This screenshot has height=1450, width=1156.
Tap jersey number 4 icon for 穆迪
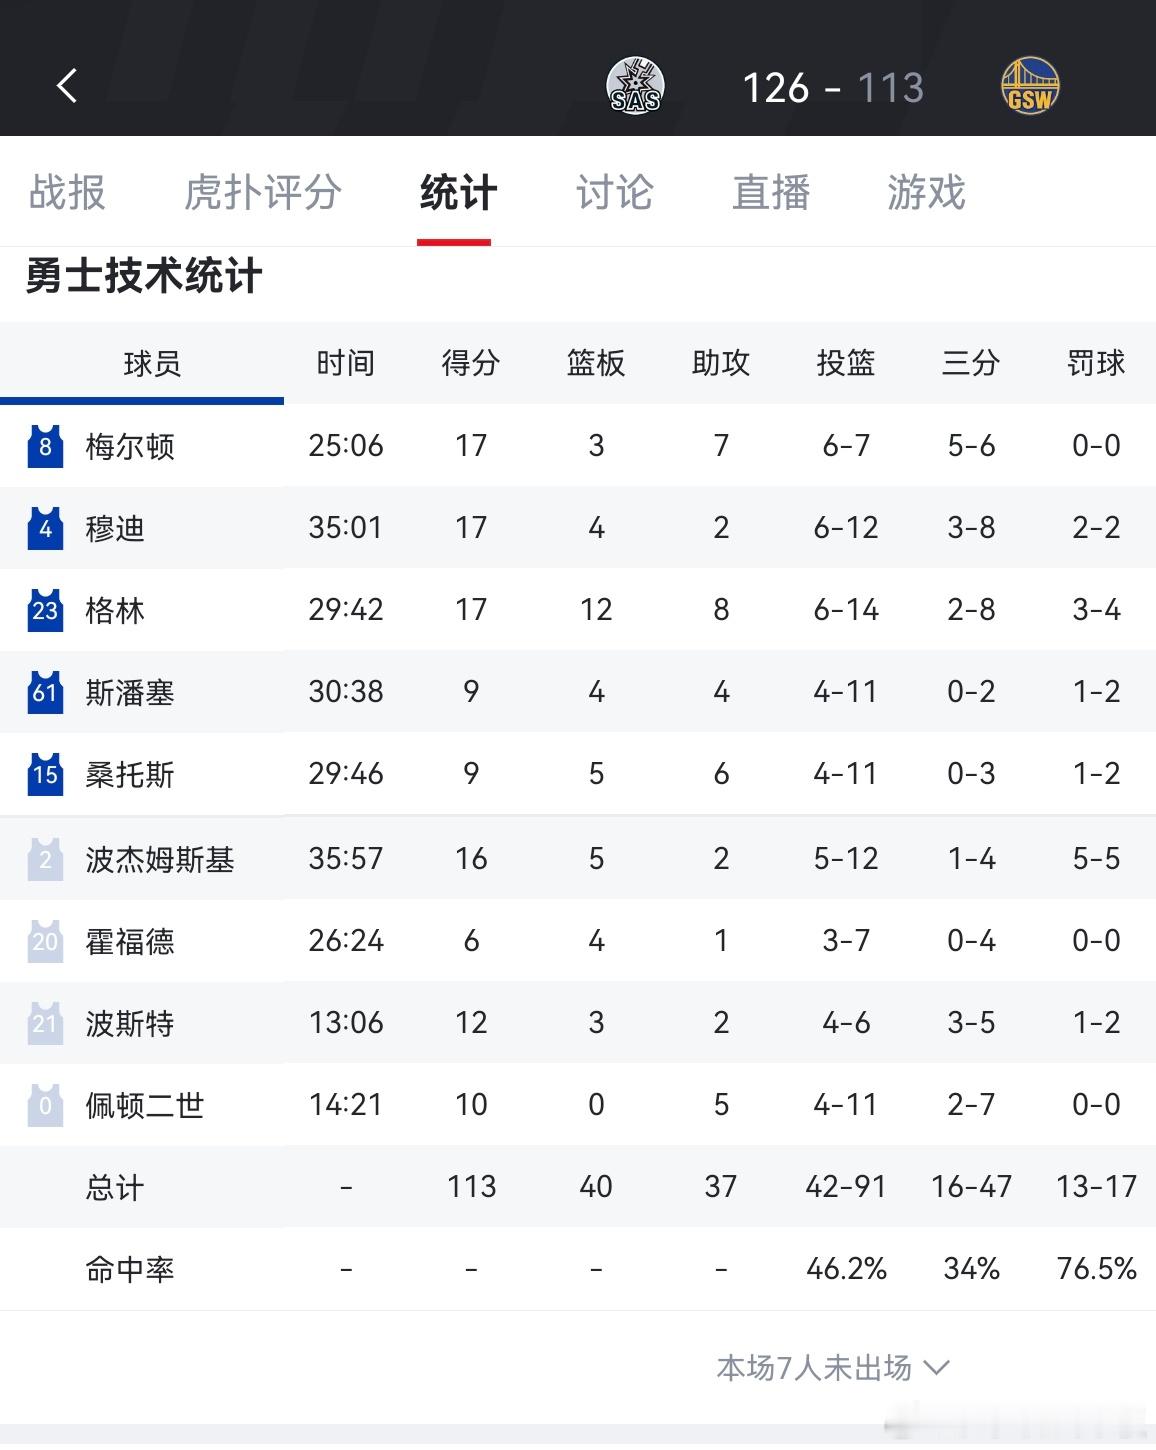pyautogui.click(x=45, y=528)
